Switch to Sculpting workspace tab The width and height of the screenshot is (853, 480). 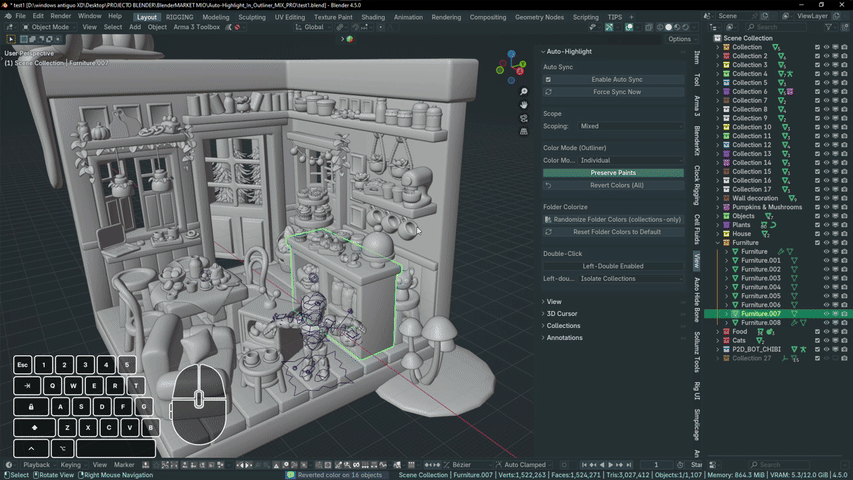point(252,17)
